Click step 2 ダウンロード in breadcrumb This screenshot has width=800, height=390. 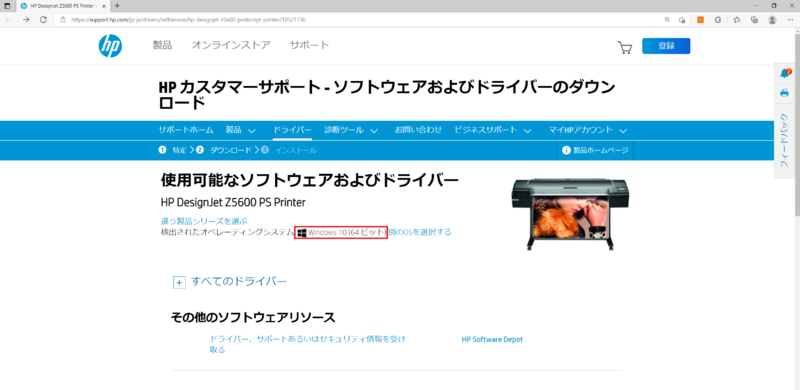tap(224, 150)
